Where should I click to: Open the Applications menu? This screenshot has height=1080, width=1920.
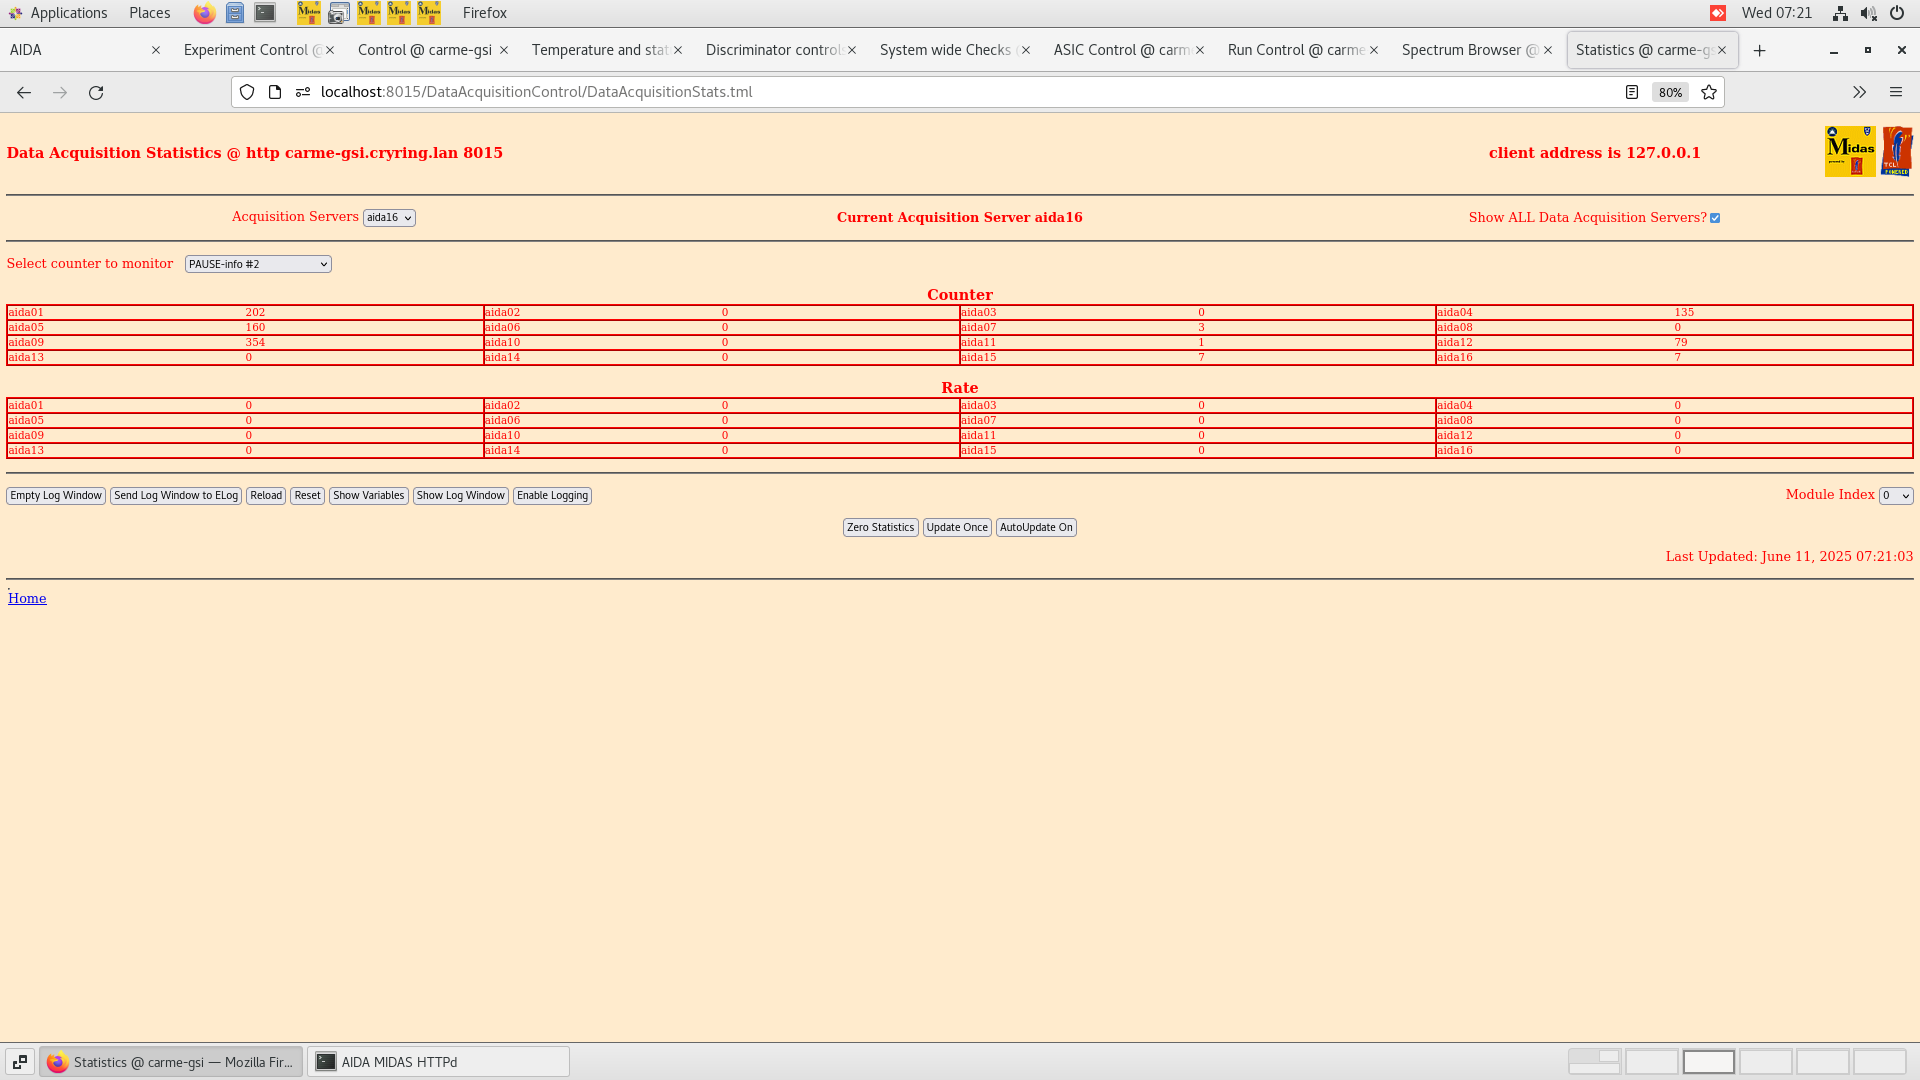click(x=60, y=13)
